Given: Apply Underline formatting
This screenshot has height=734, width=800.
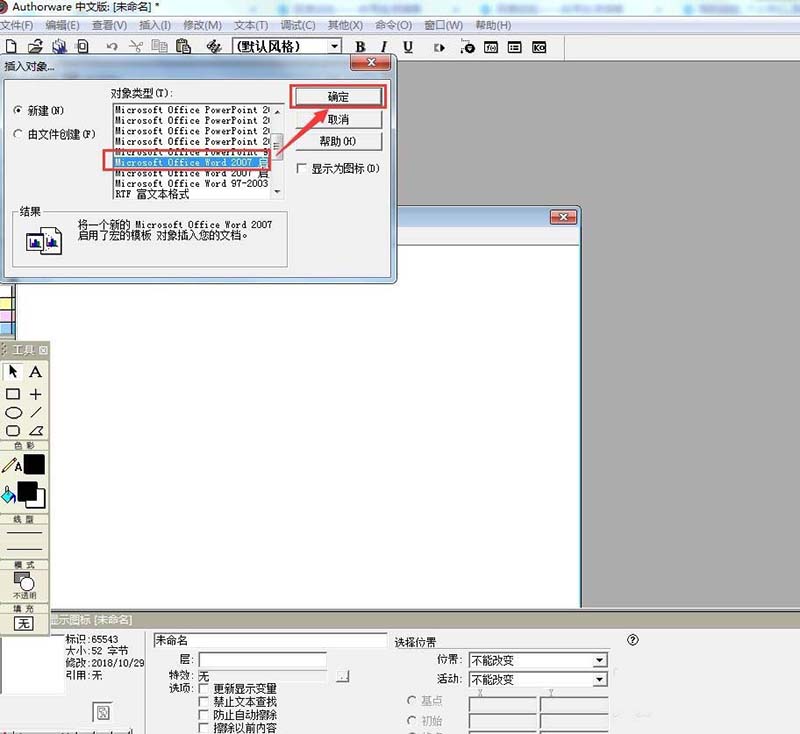Looking at the screenshot, I should coord(408,47).
